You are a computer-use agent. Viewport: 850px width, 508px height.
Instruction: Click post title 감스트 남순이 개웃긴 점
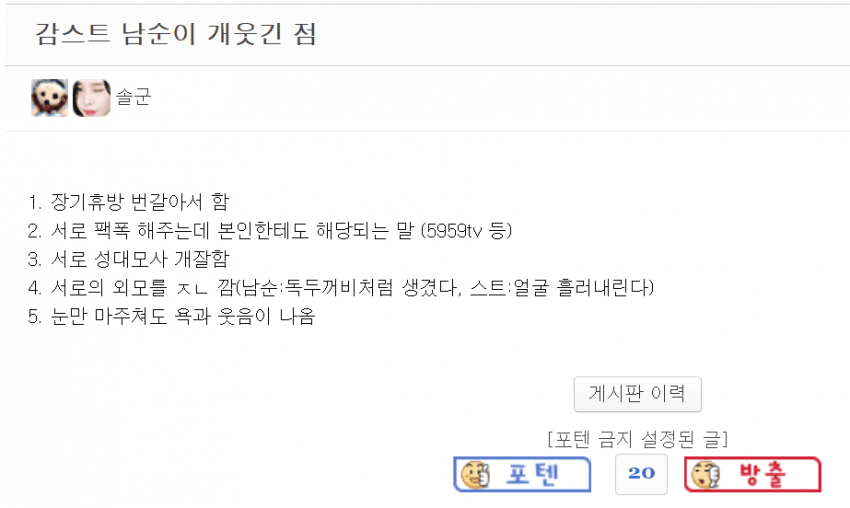point(175,34)
